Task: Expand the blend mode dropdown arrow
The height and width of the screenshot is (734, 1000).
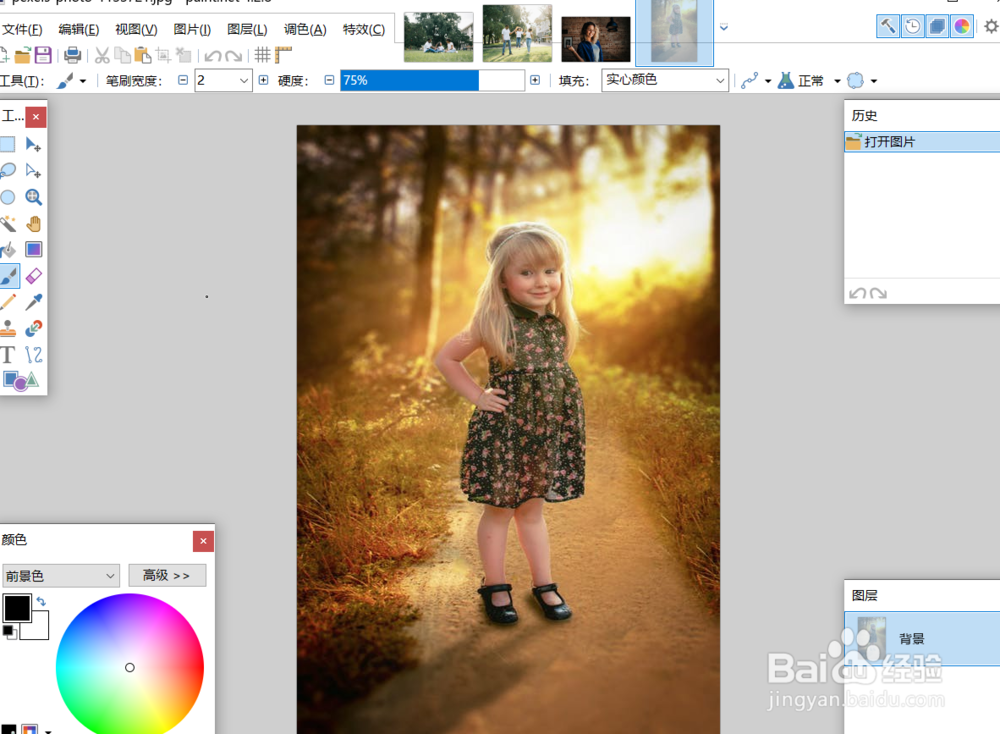Action: [837, 81]
